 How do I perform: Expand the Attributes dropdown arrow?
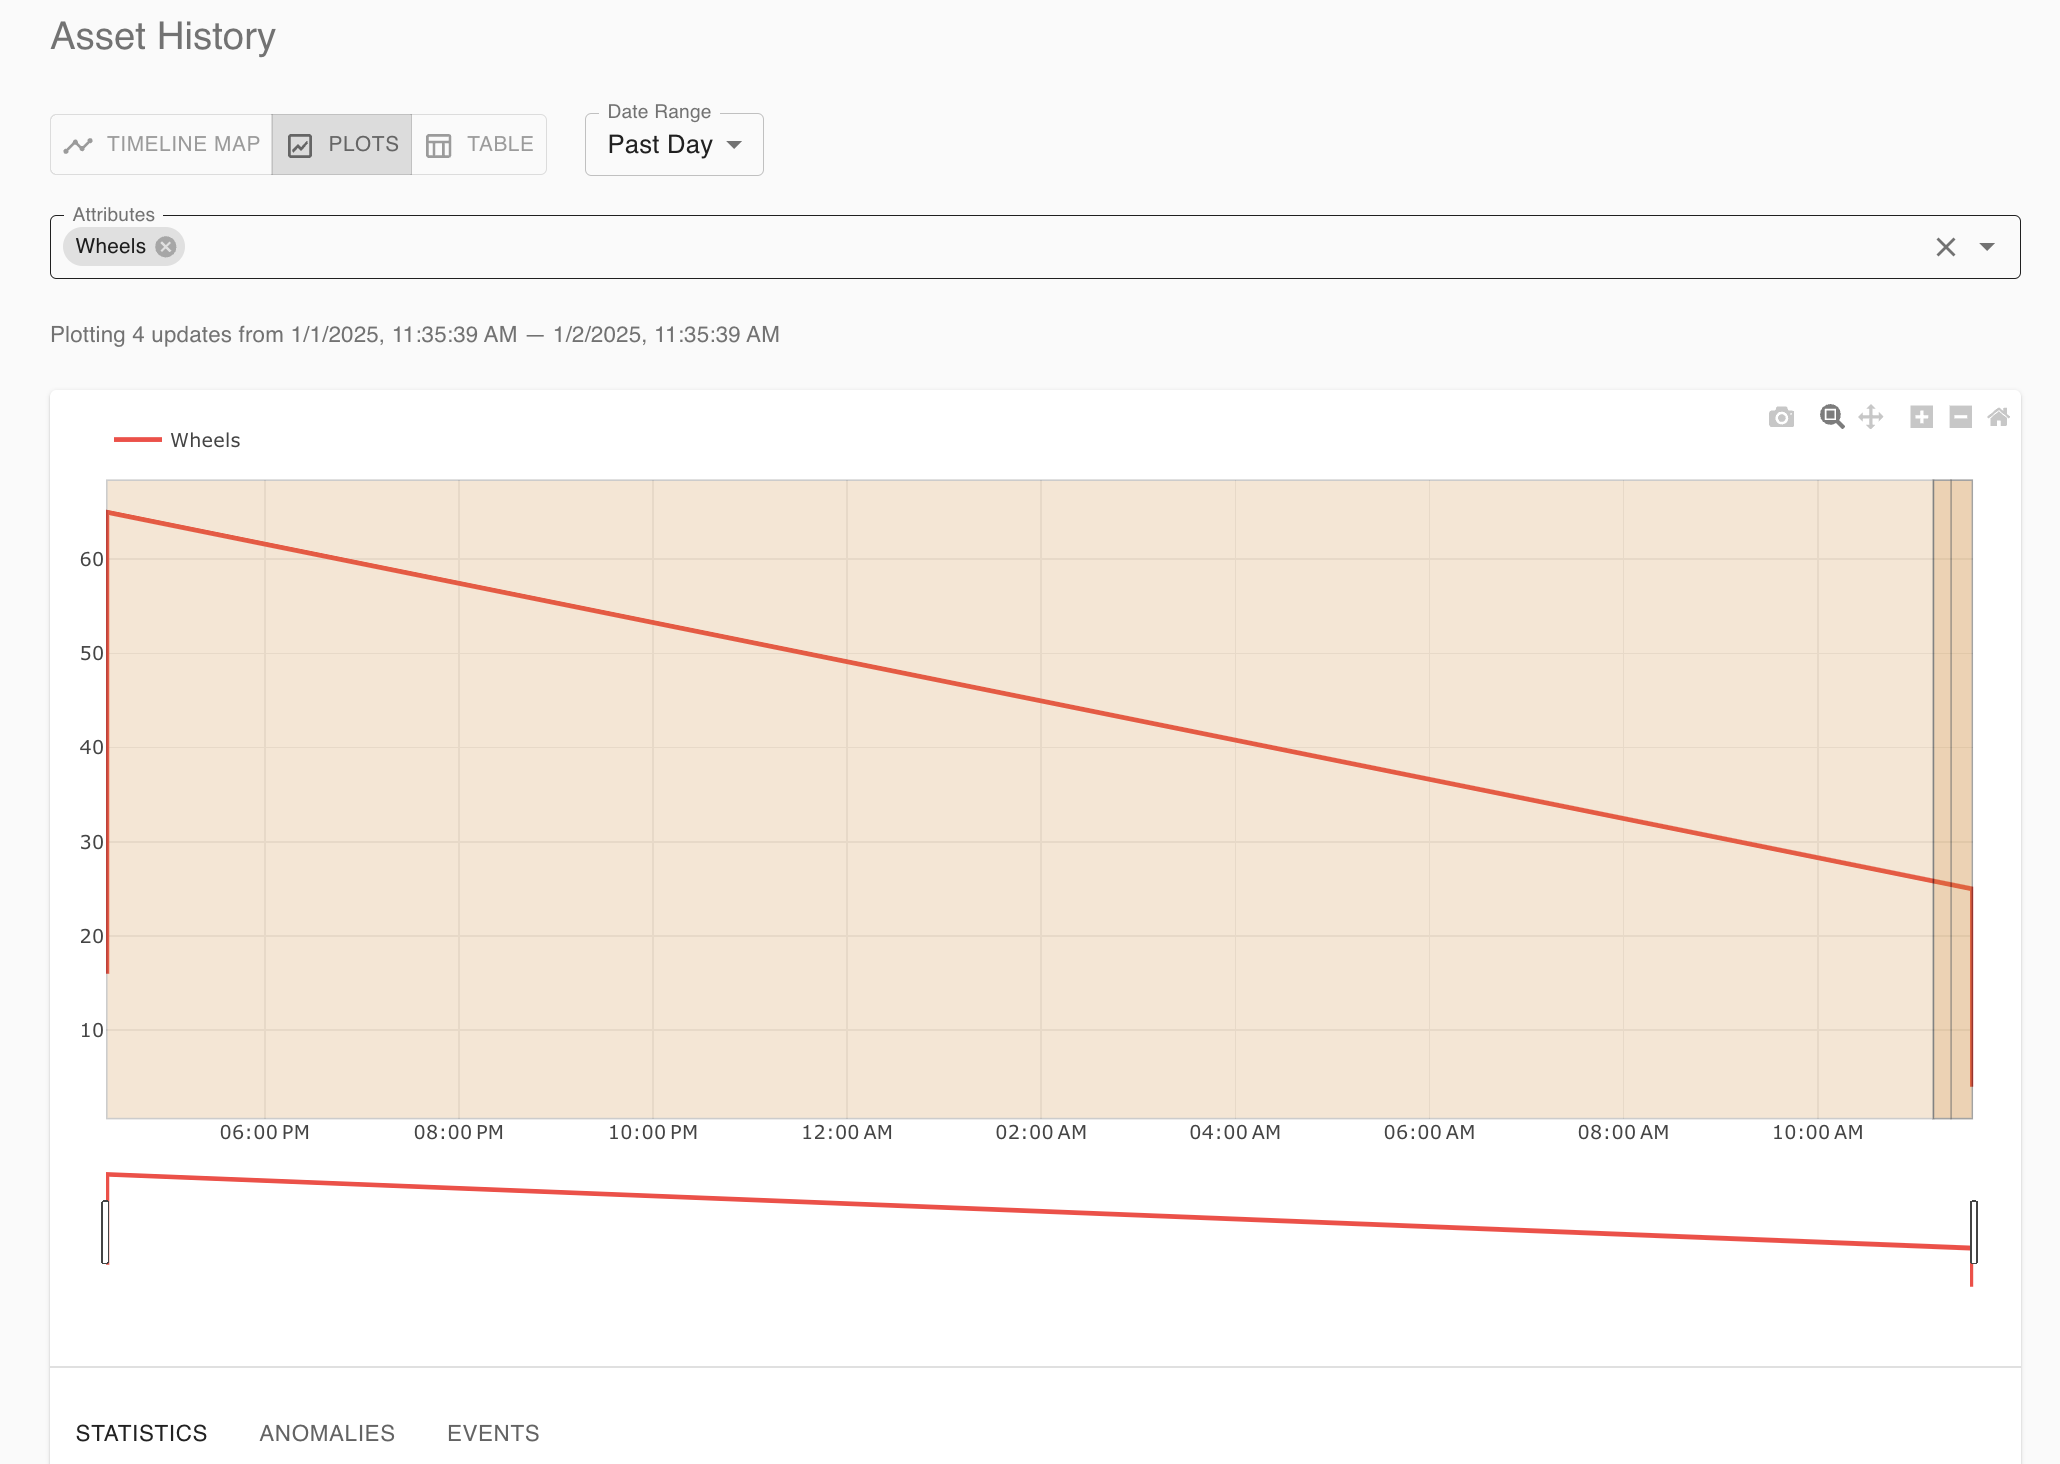point(1987,247)
